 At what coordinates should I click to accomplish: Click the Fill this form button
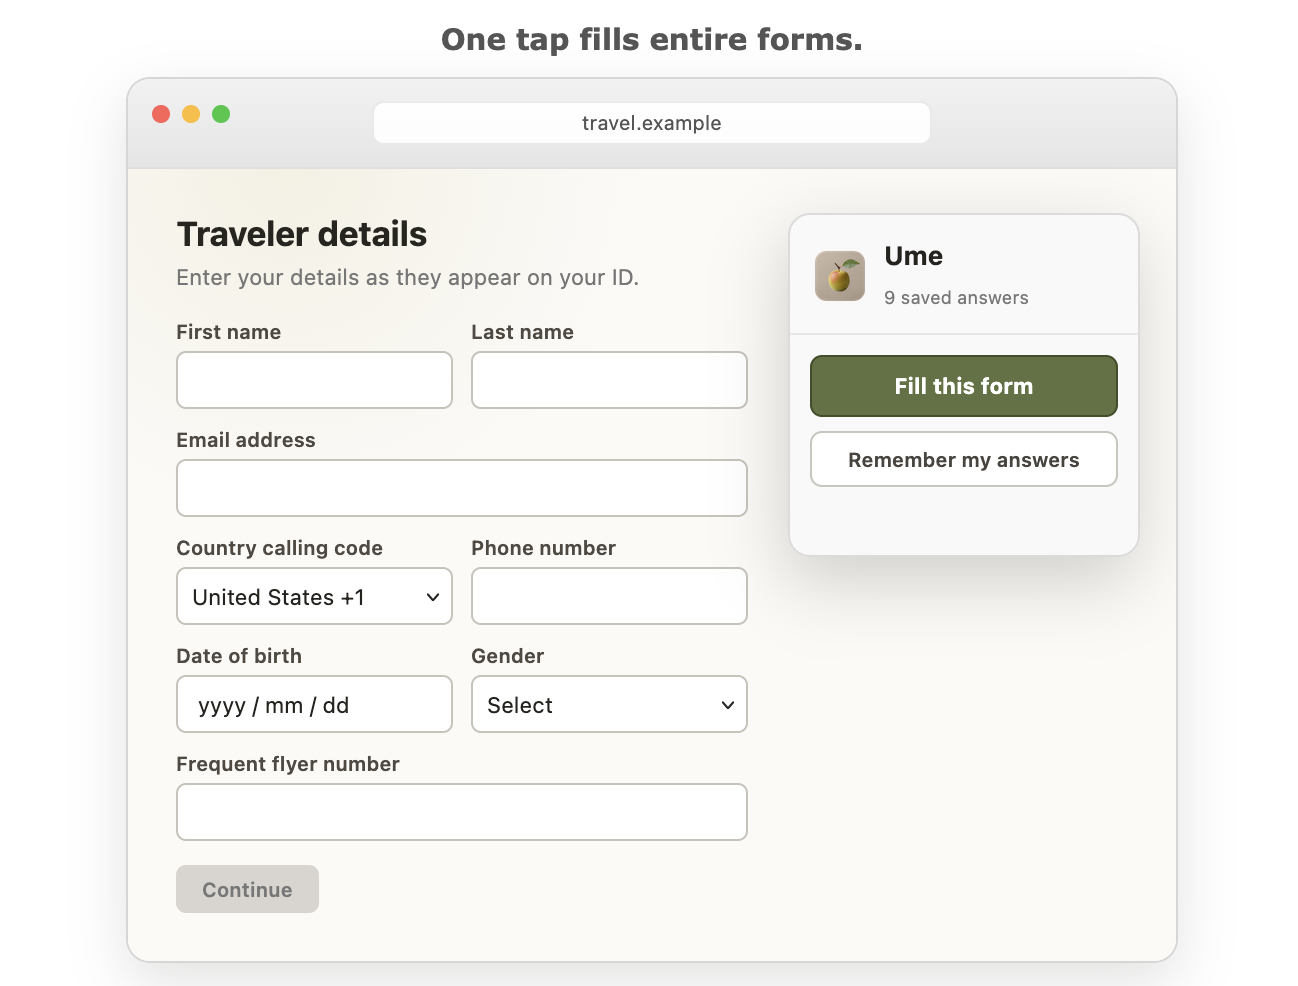click(964, 386)
